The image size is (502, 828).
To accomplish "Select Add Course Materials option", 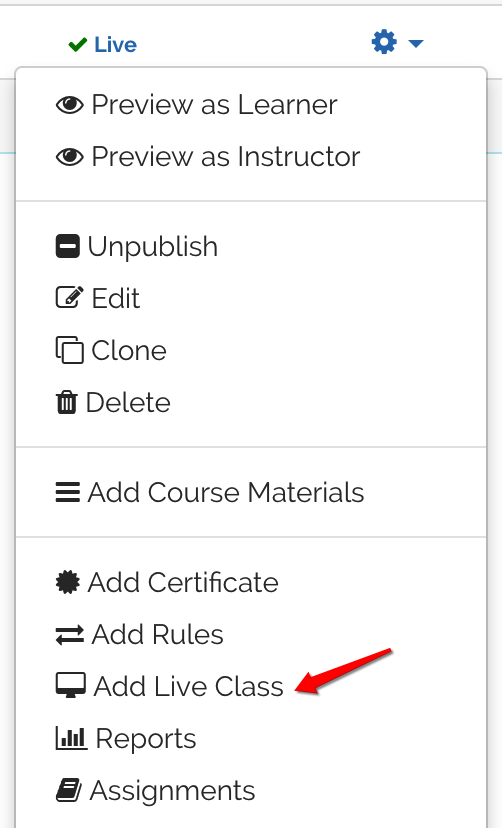I will [x=251, y=492].
